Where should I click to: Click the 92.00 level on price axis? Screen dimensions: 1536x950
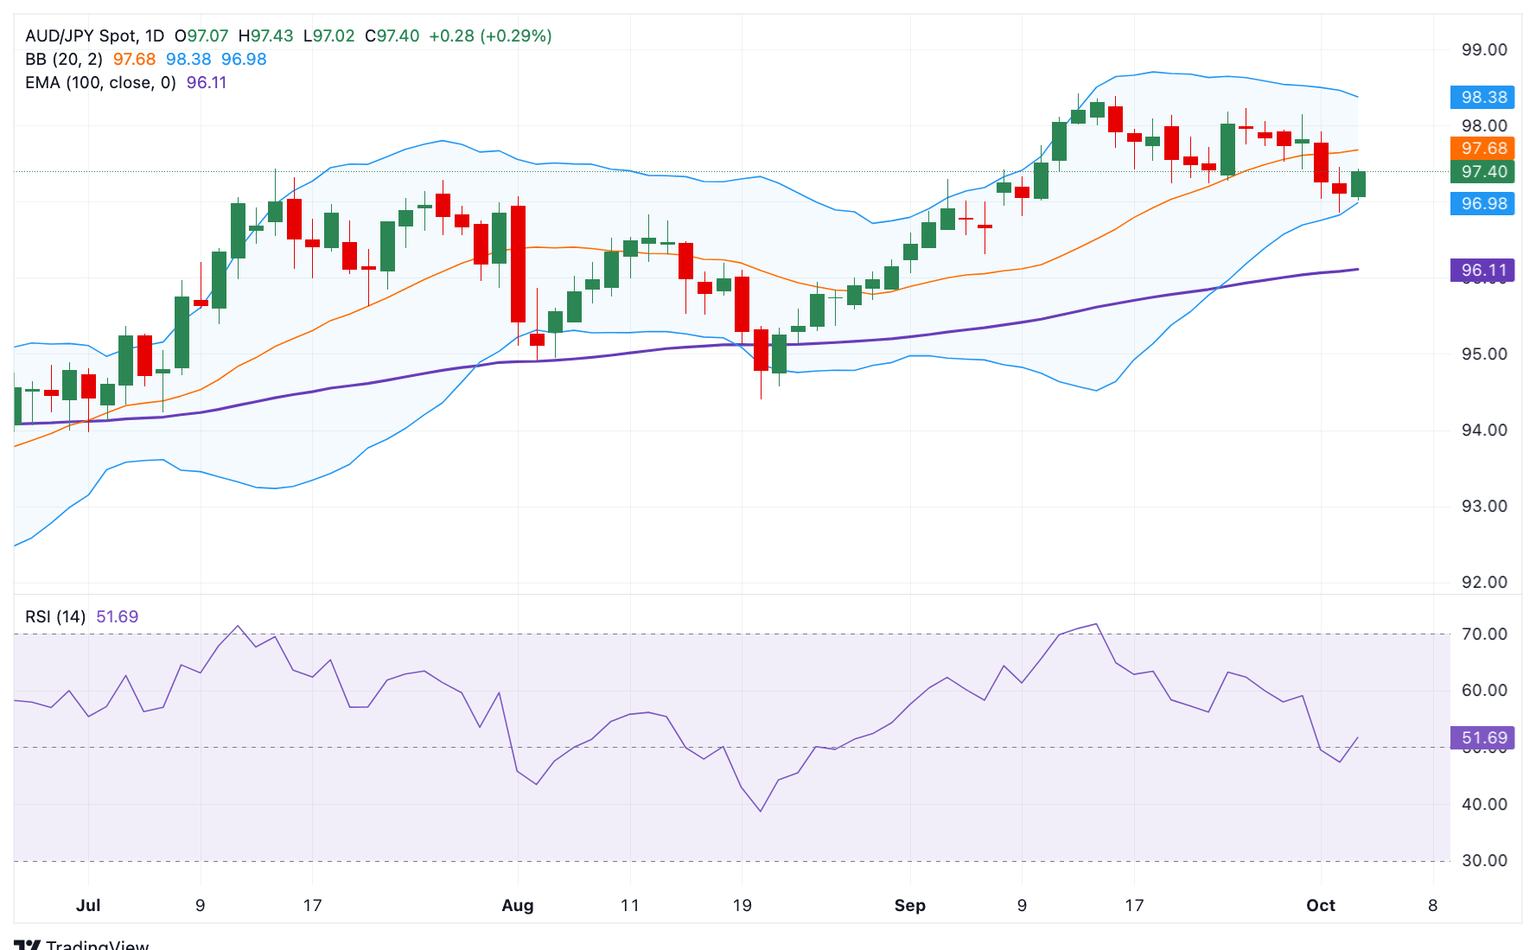1483,582
